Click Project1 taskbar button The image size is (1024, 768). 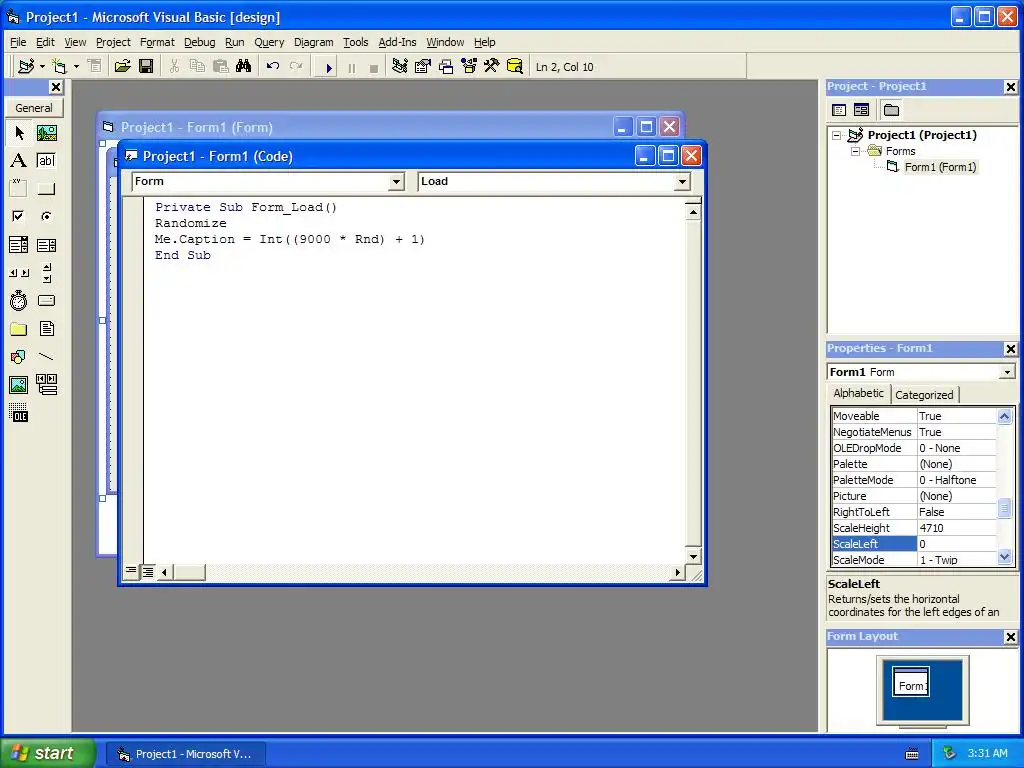185,754
